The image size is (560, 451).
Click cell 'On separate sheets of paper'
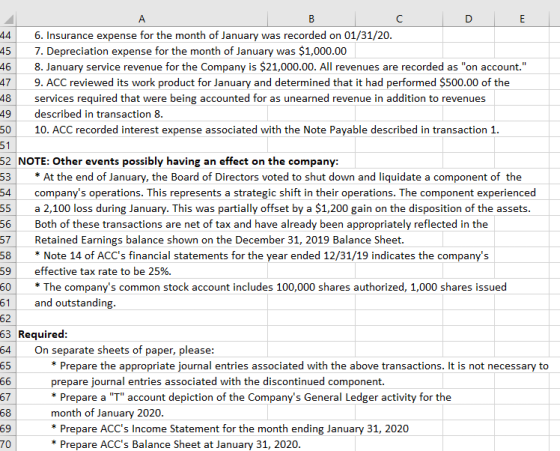pyautogui.click(x=142, y=350)
